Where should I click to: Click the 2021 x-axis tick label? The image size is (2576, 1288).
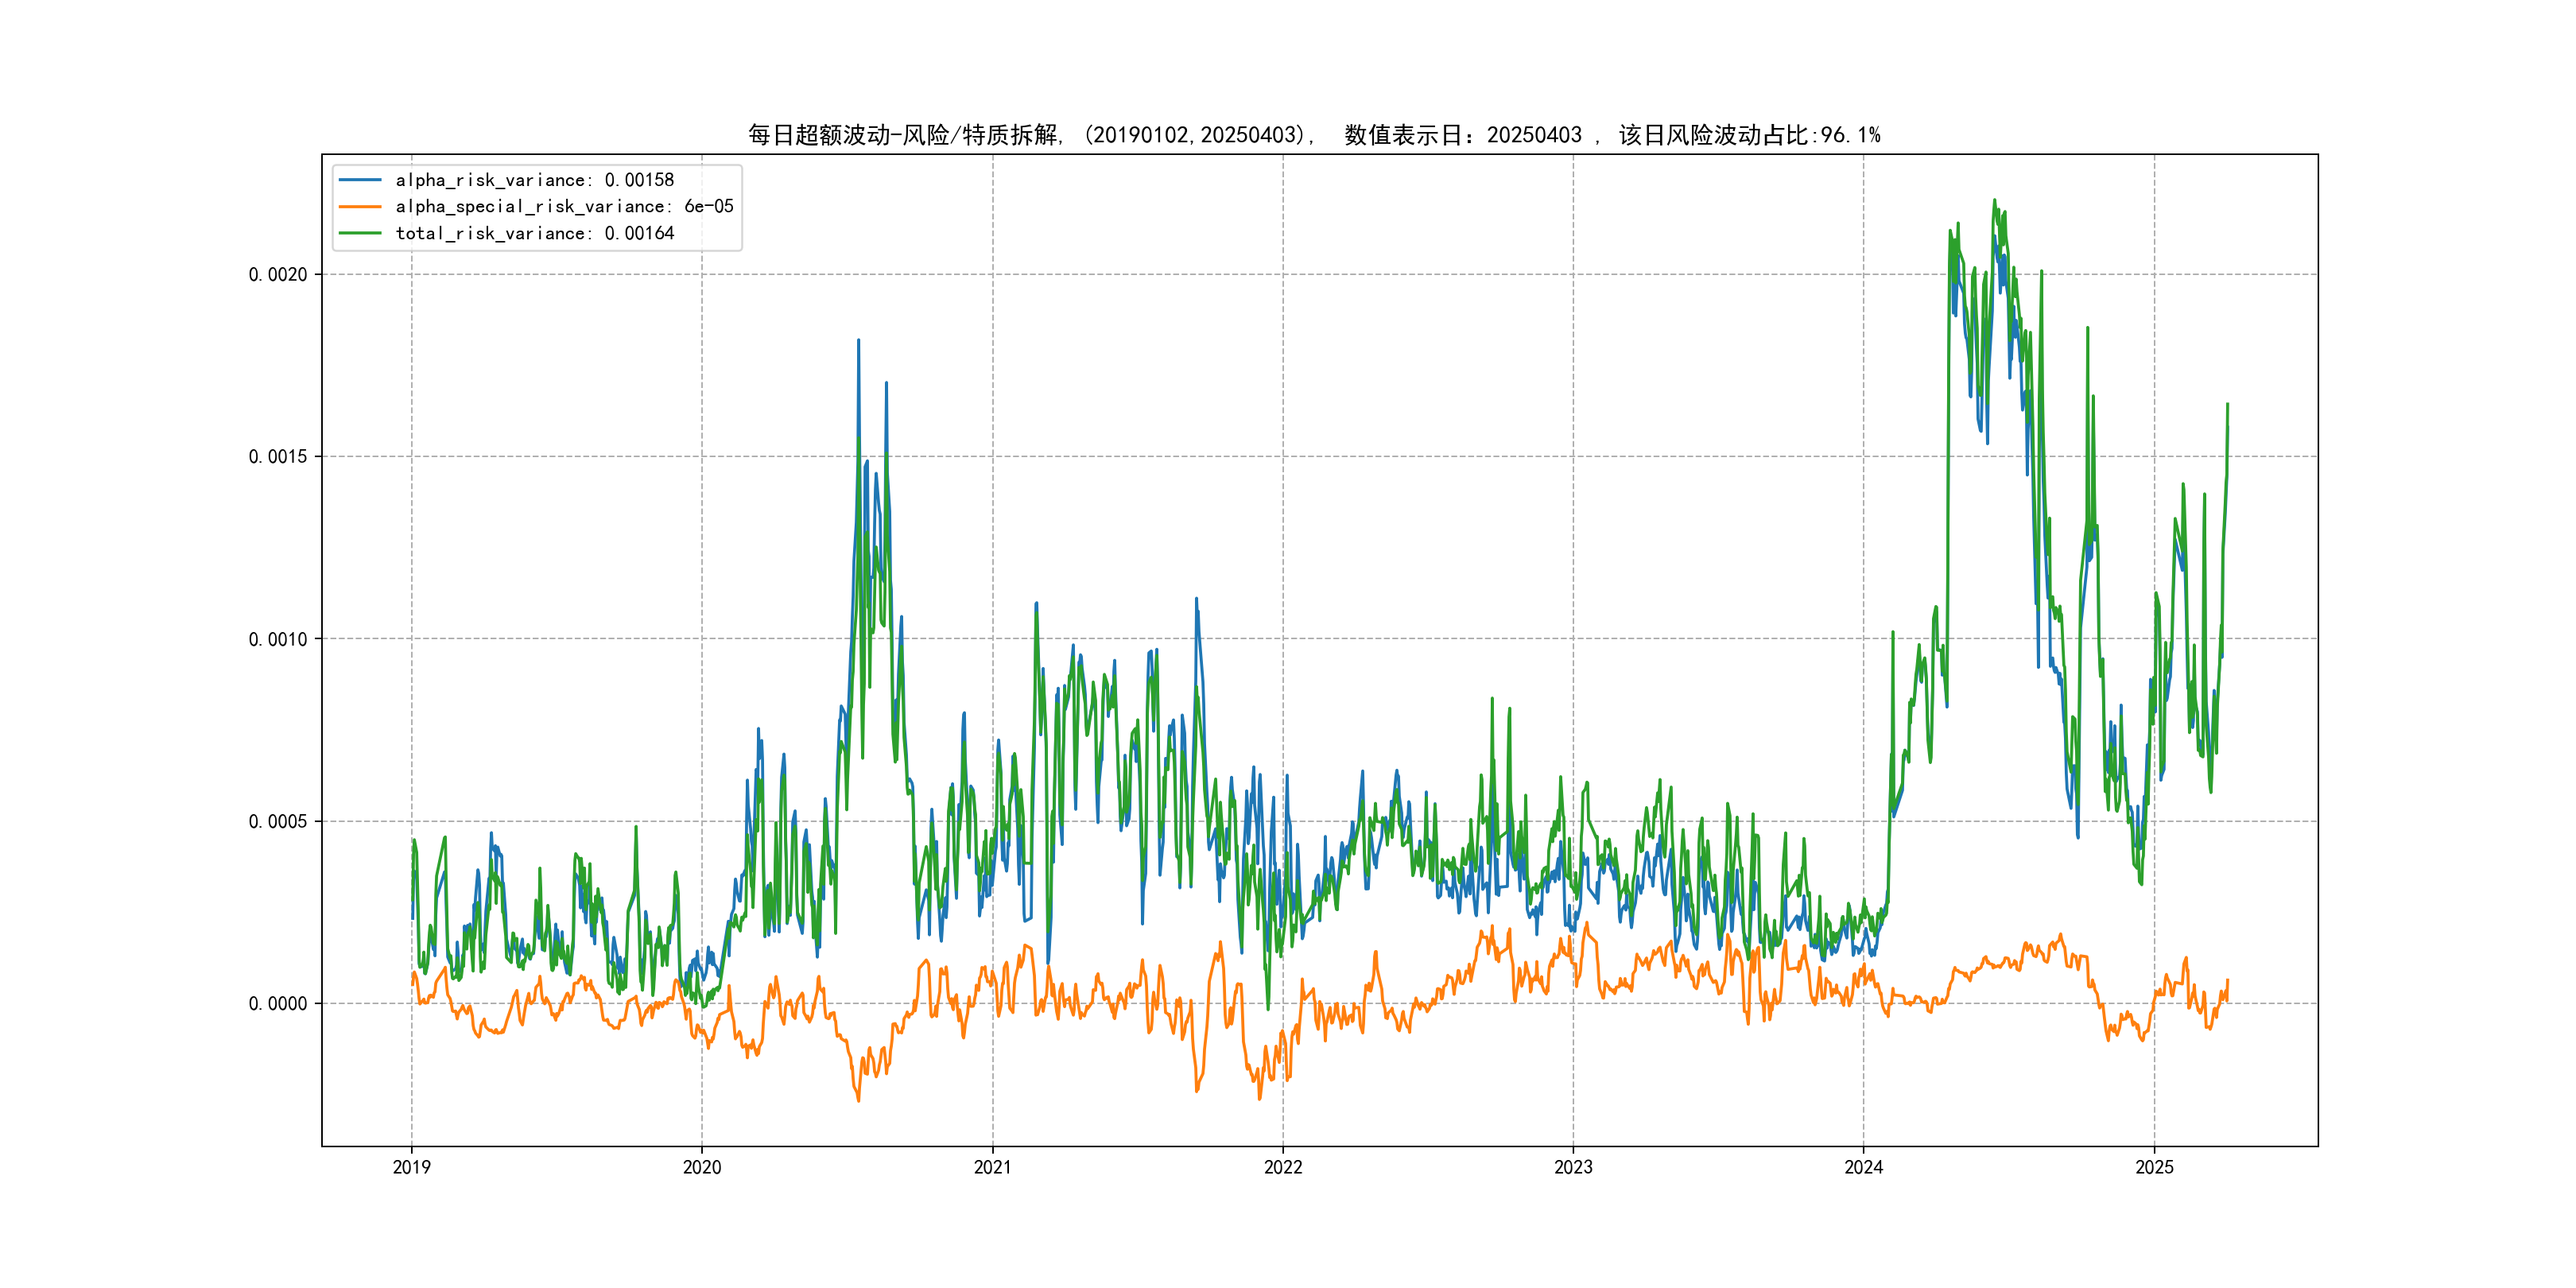pyautogui.click(x=992, y=1167)
